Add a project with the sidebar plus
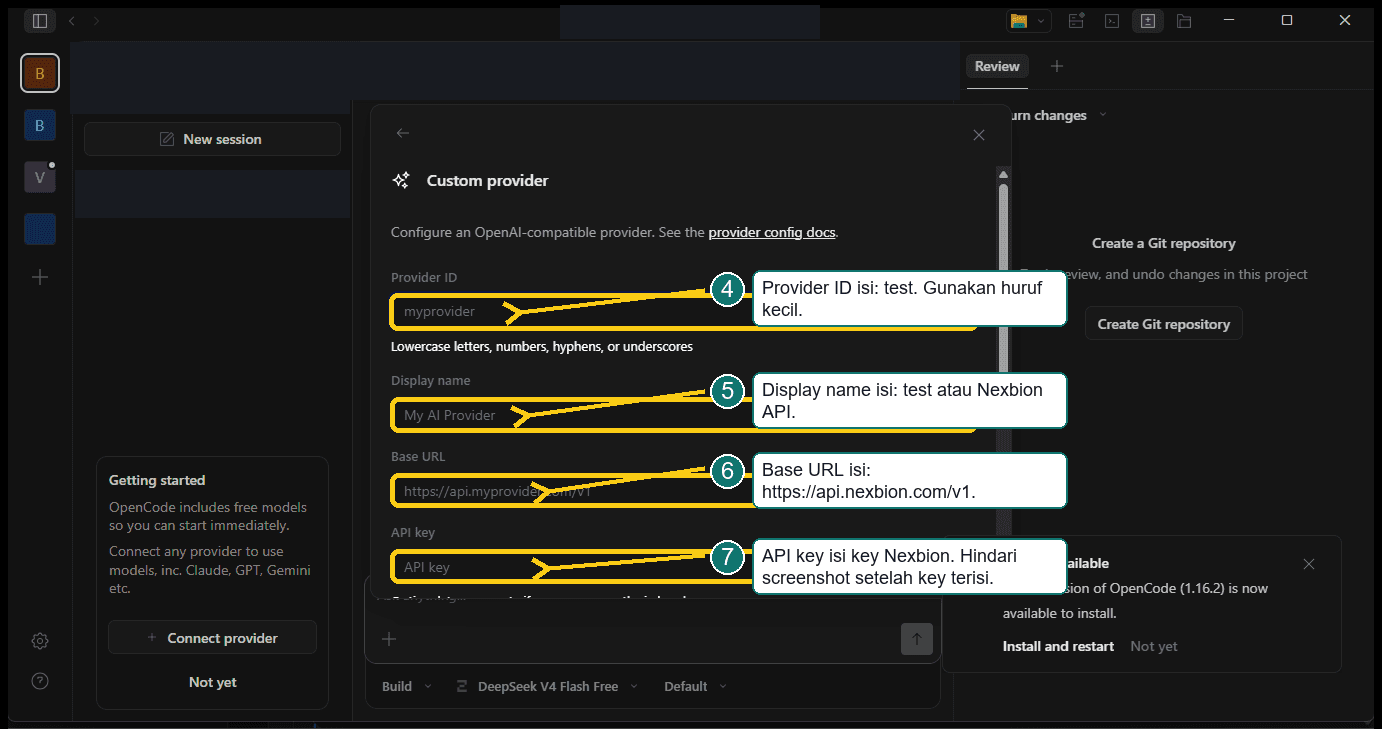This screenshot has width=1382, height=729. [x=40, y=277]
